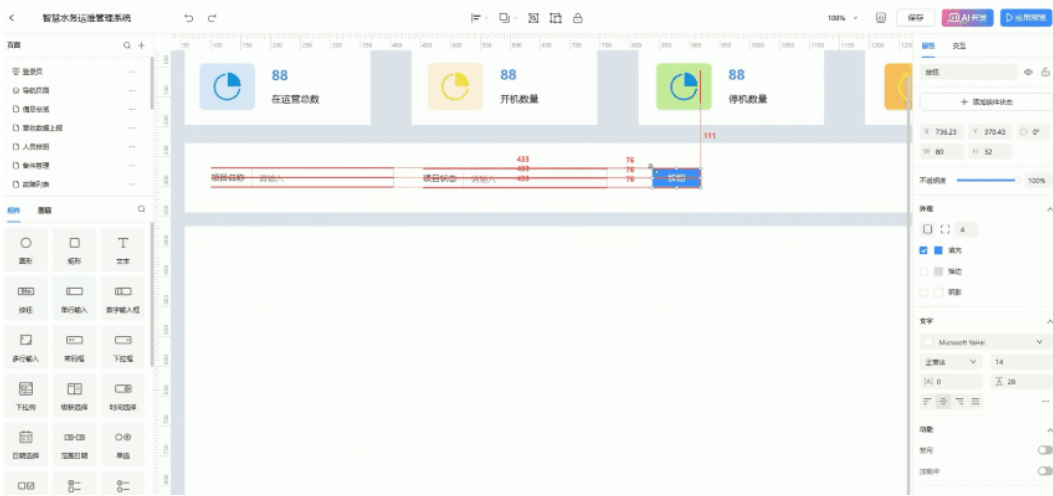
Task: Turn on the 加载中 loading switch
Action: pyautogui.click(x=1045, y=470)
